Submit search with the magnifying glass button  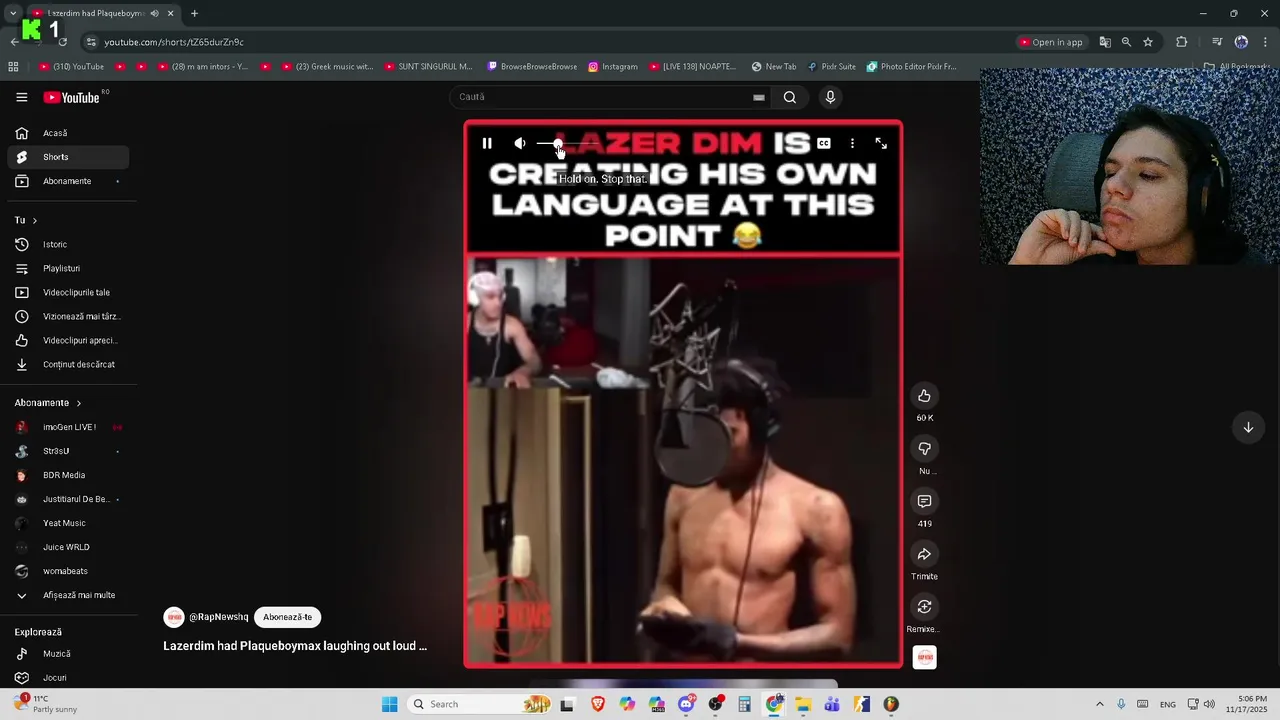790,97
